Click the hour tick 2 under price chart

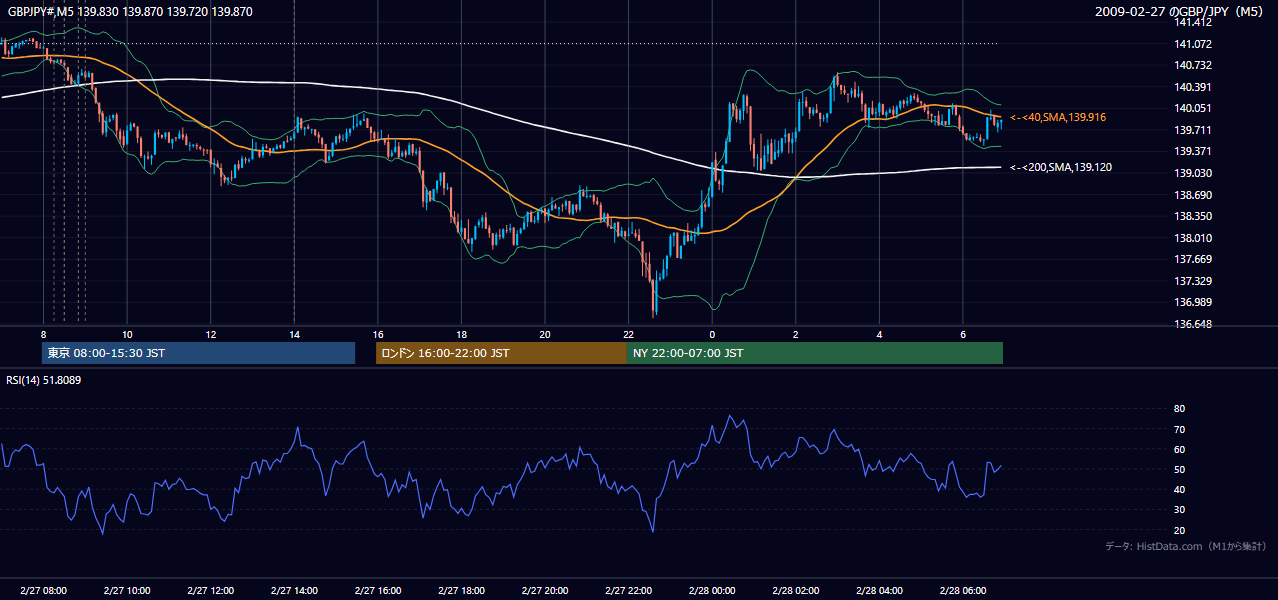tap(795, 334)
